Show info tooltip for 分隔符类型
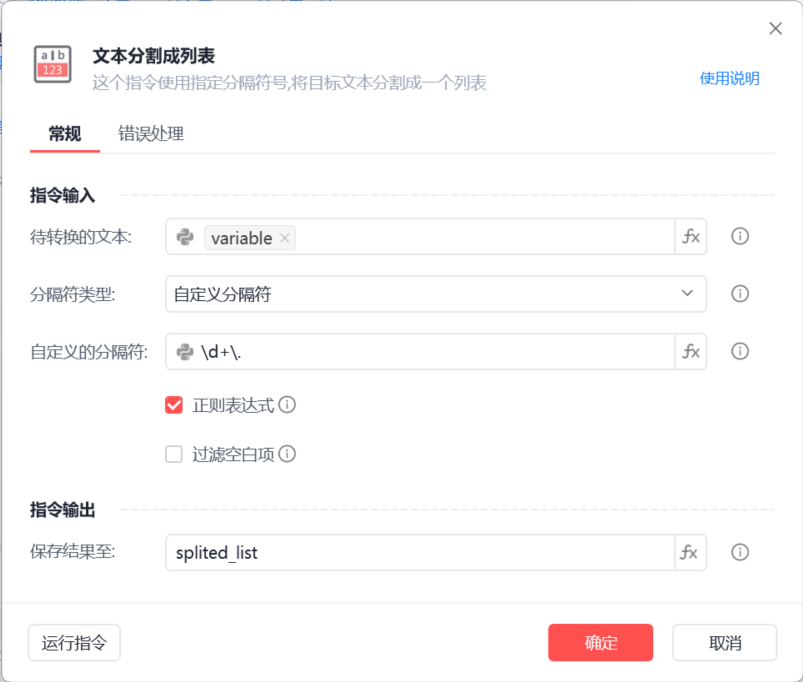This screenshot has height=682, width=803. point(739,294)
